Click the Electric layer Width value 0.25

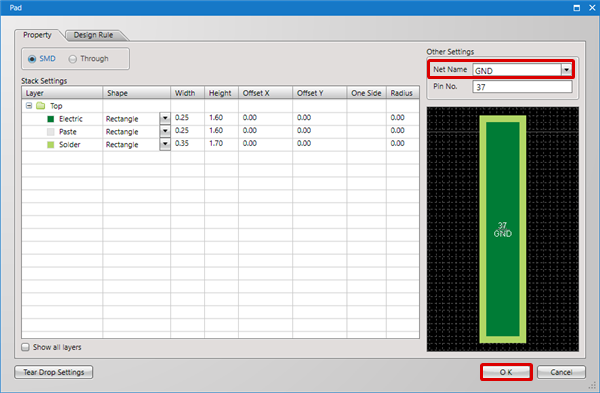(x=182, y=118)
